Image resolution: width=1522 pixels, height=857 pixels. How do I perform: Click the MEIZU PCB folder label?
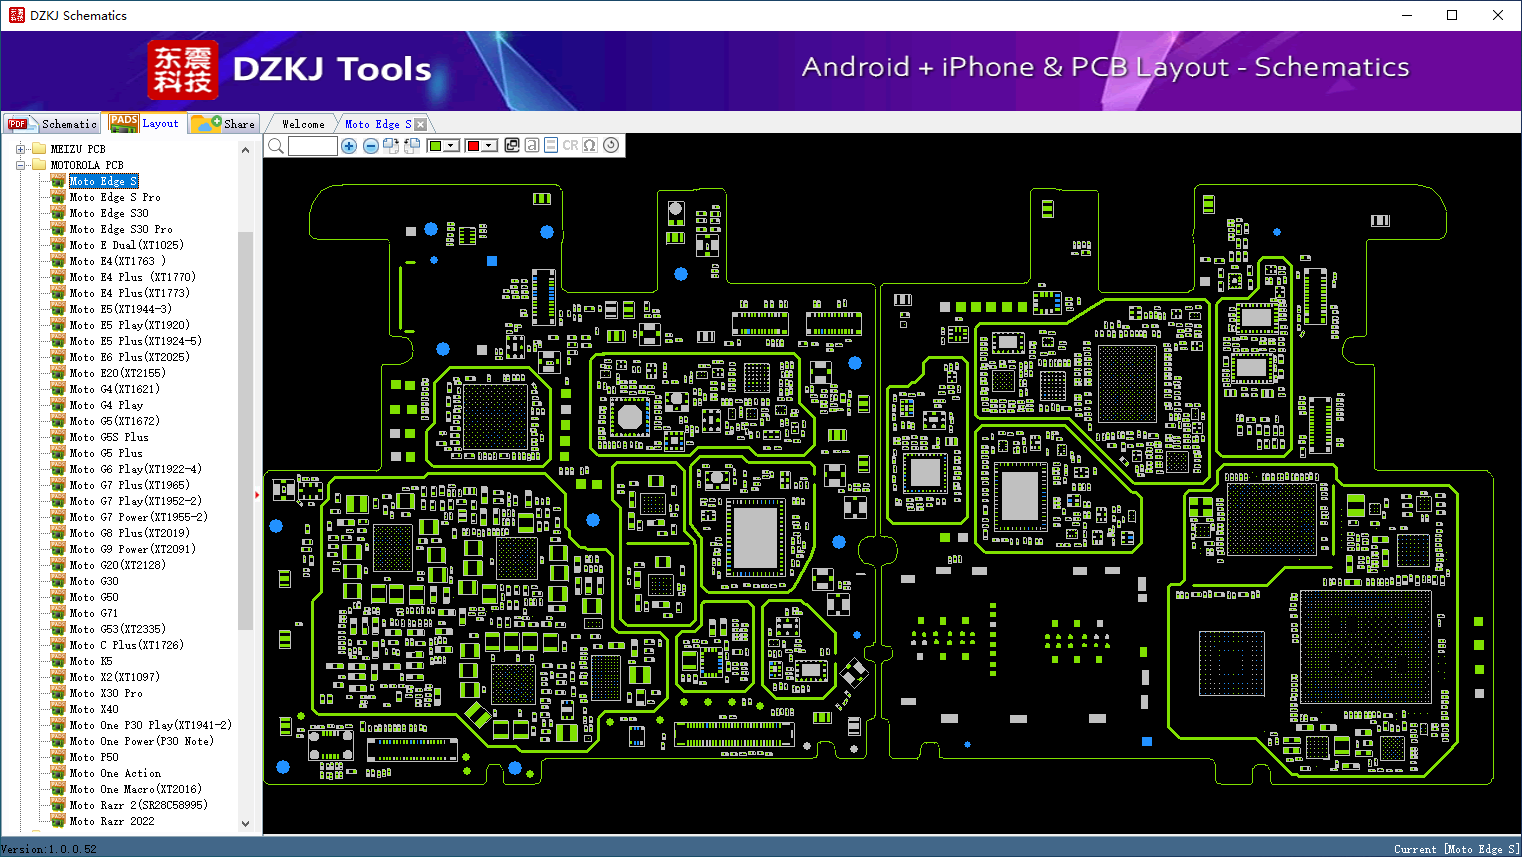click(78, 149)
